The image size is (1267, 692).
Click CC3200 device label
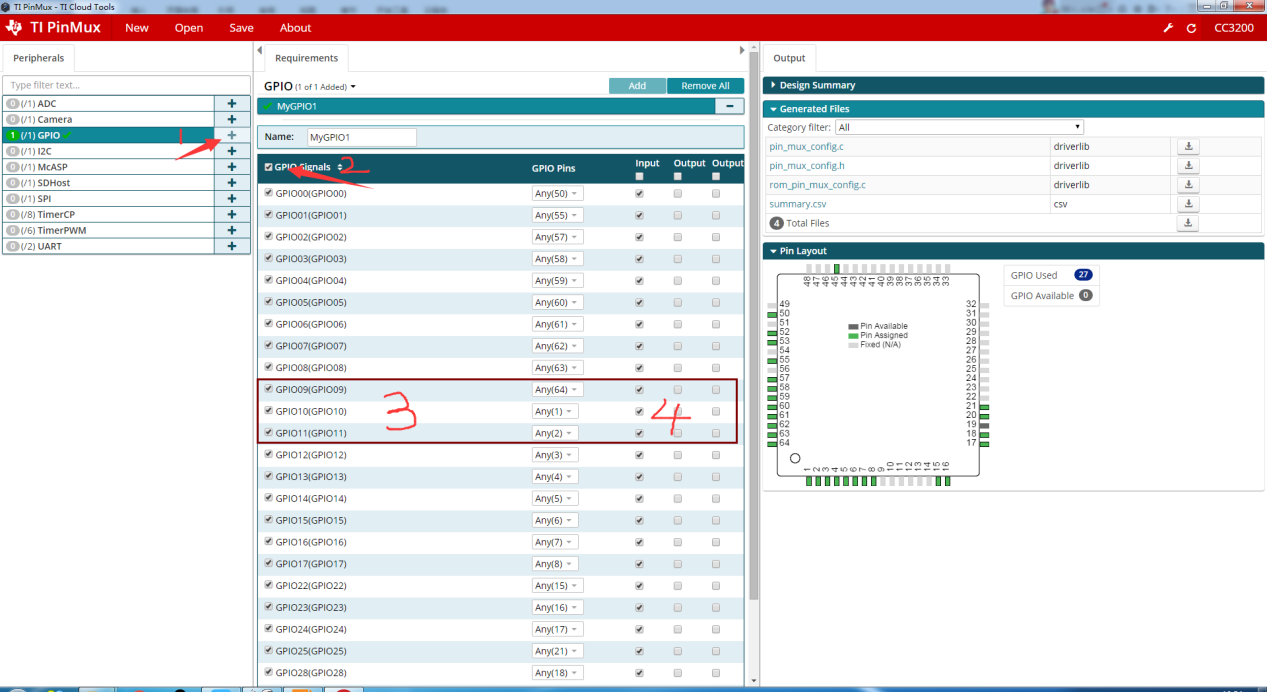pyautogui.click(x=1234, y=28)
